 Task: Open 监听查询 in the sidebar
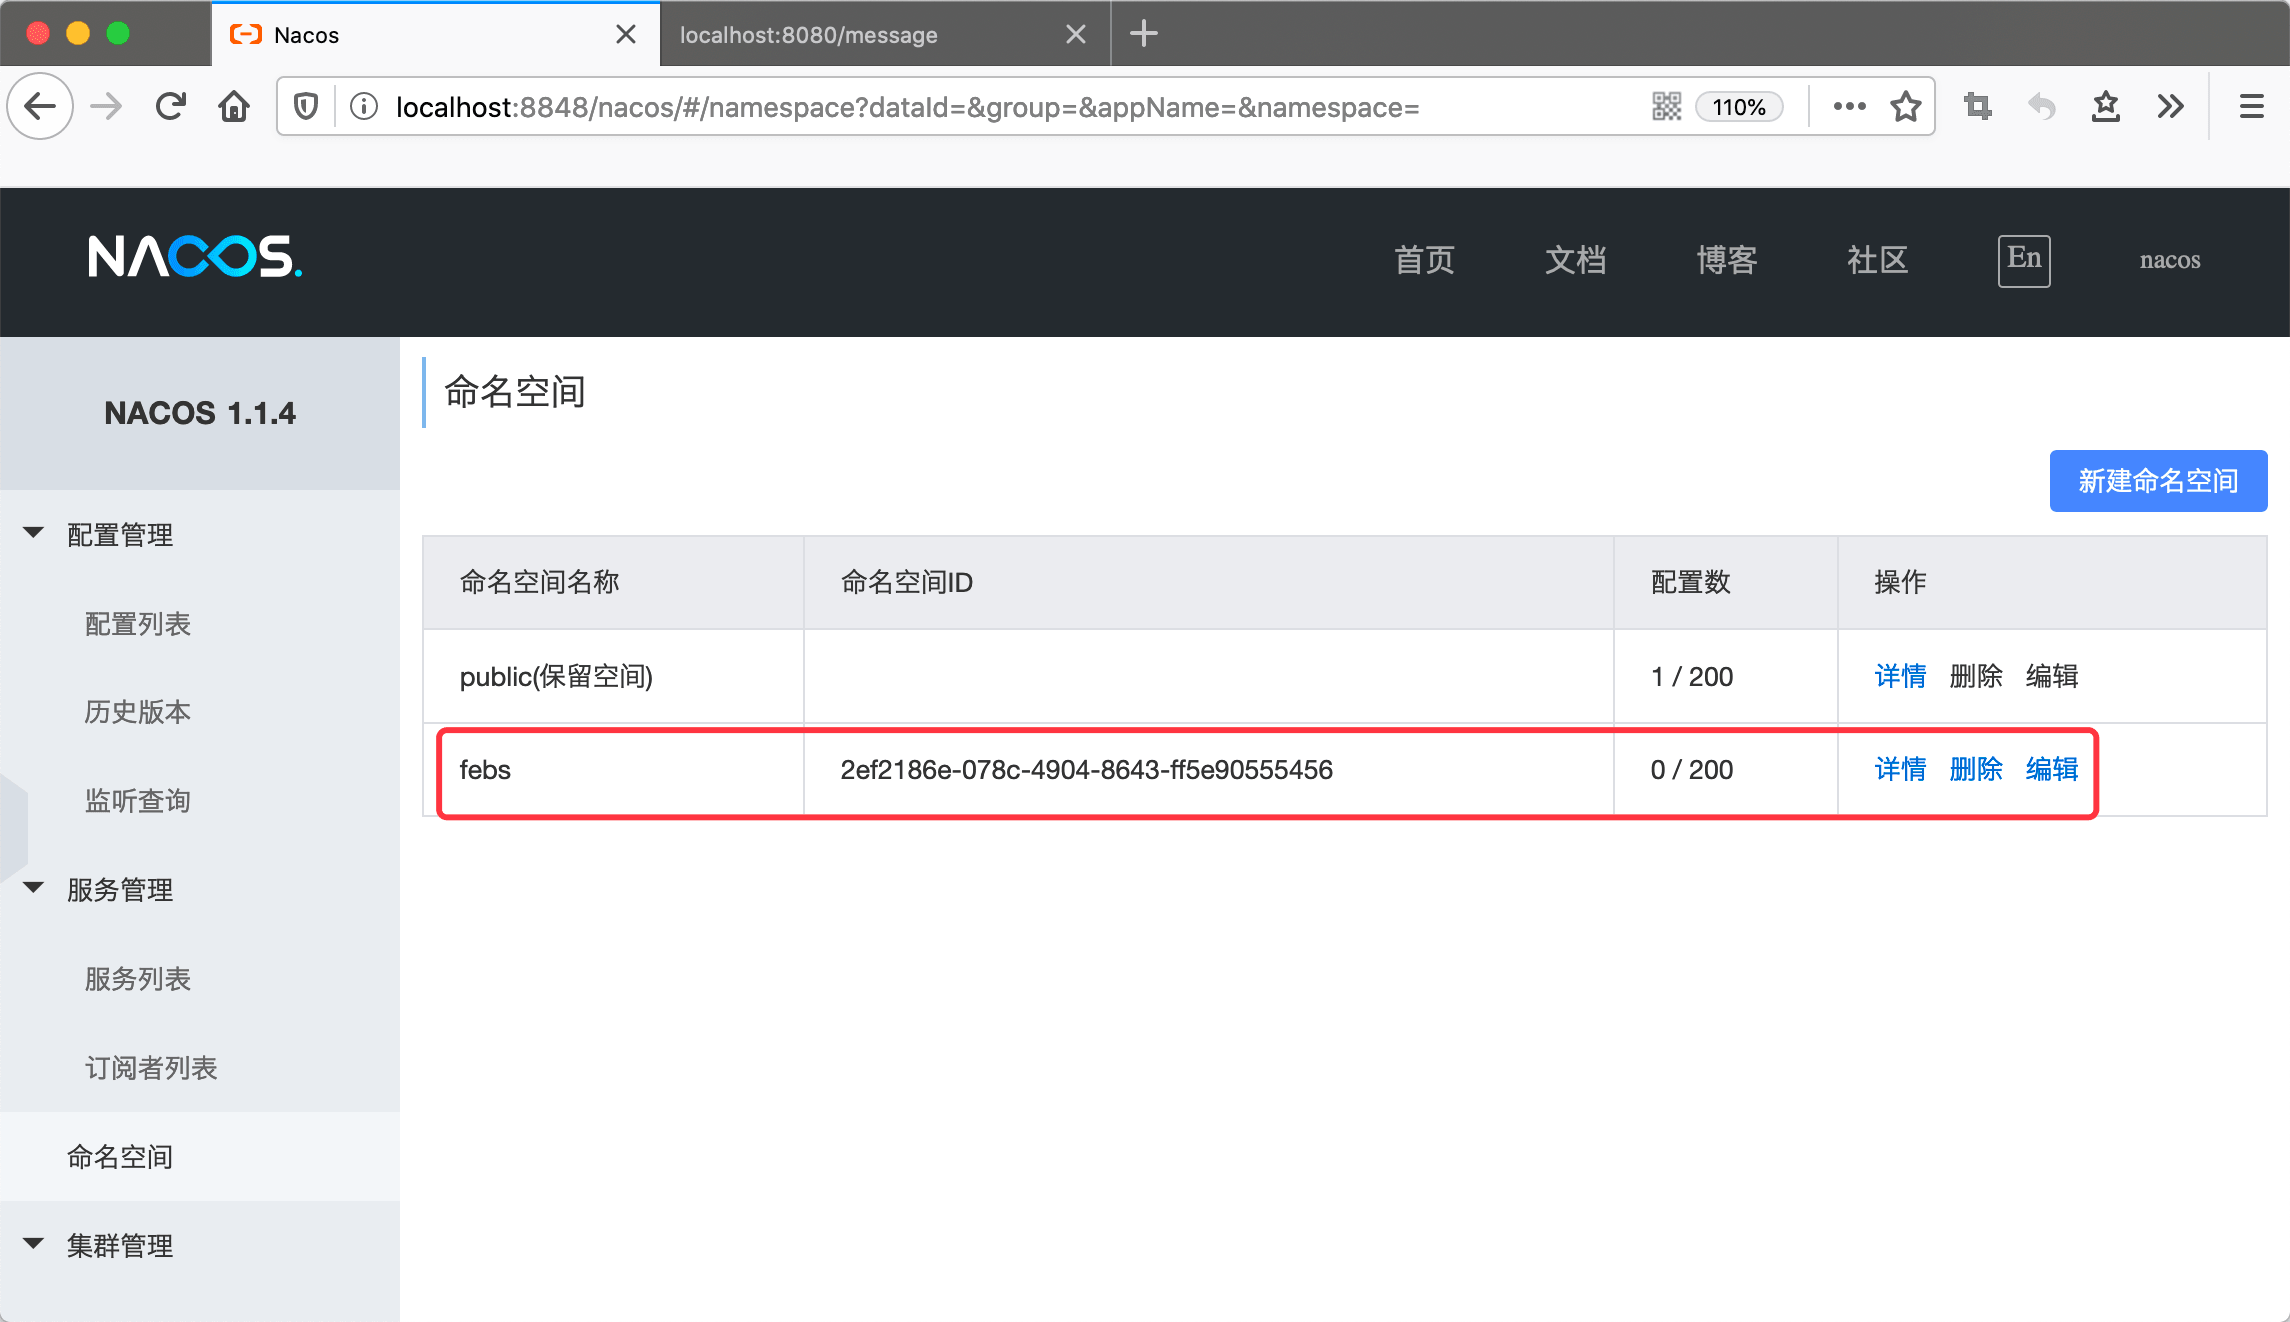[x=138, y=801]
